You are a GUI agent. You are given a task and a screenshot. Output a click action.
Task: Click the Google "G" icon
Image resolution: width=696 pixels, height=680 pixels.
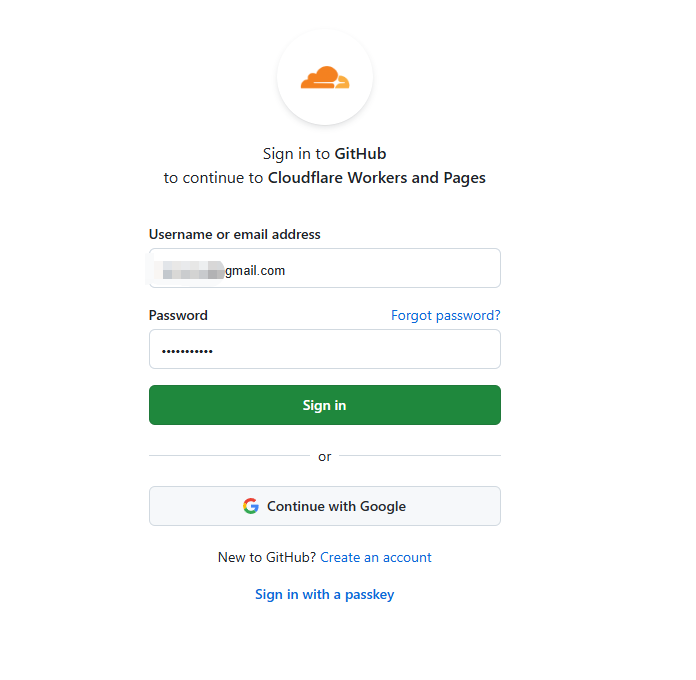tap(251, 506)
